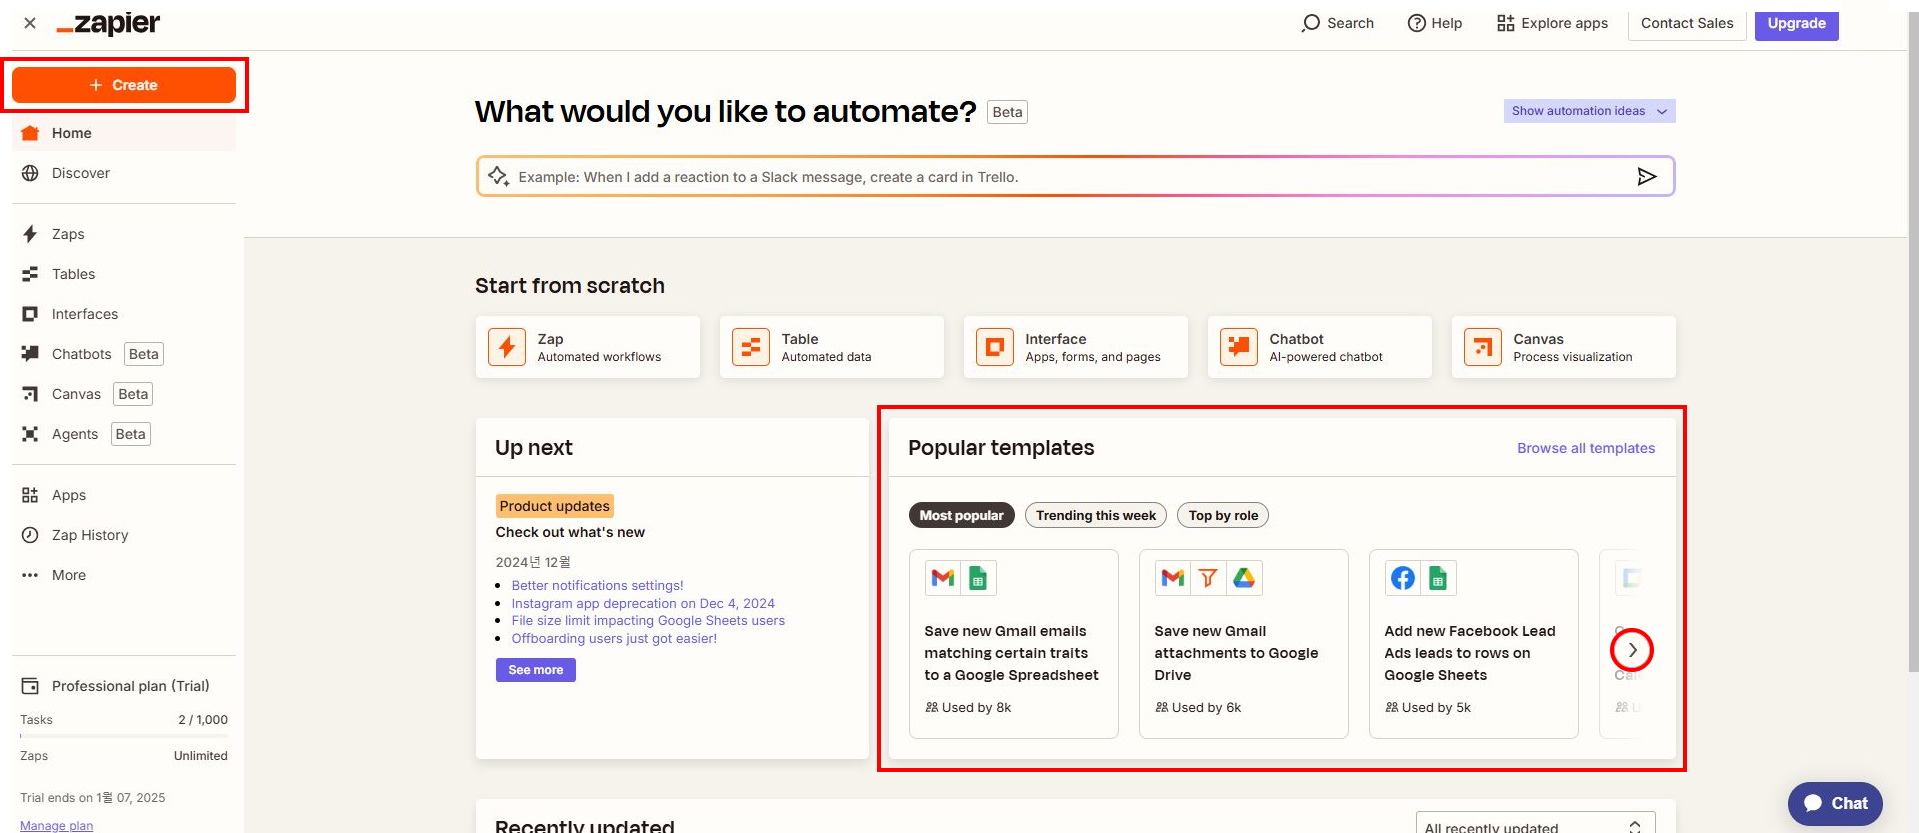Open Facebook Lead Ads to Sheets template

coord(1474,644)
